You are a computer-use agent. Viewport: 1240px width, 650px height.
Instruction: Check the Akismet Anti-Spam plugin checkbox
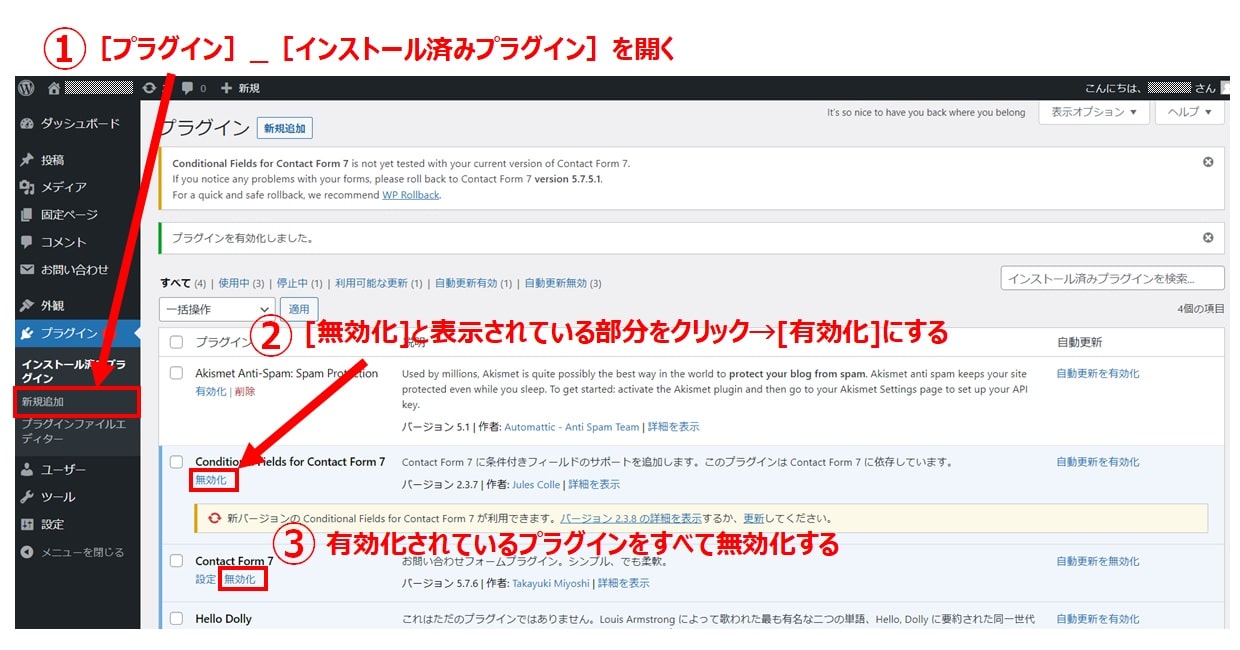pyautogui.click(x=177, y=373)
